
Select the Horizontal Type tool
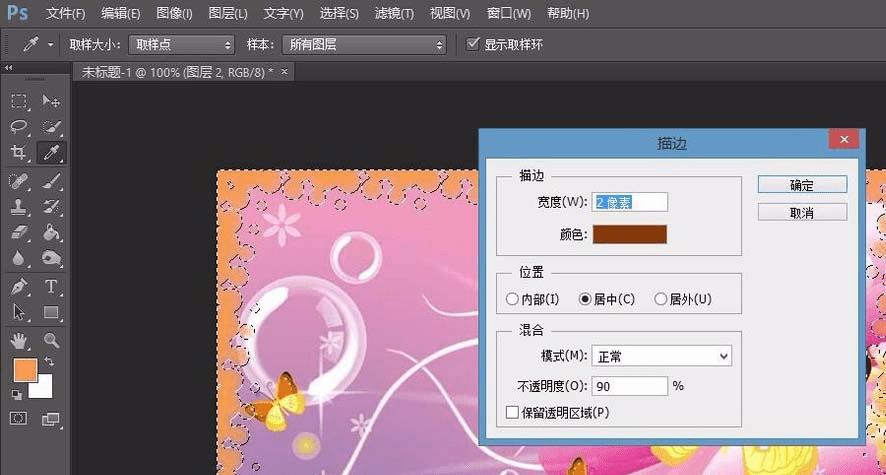[x=51, y=287]
